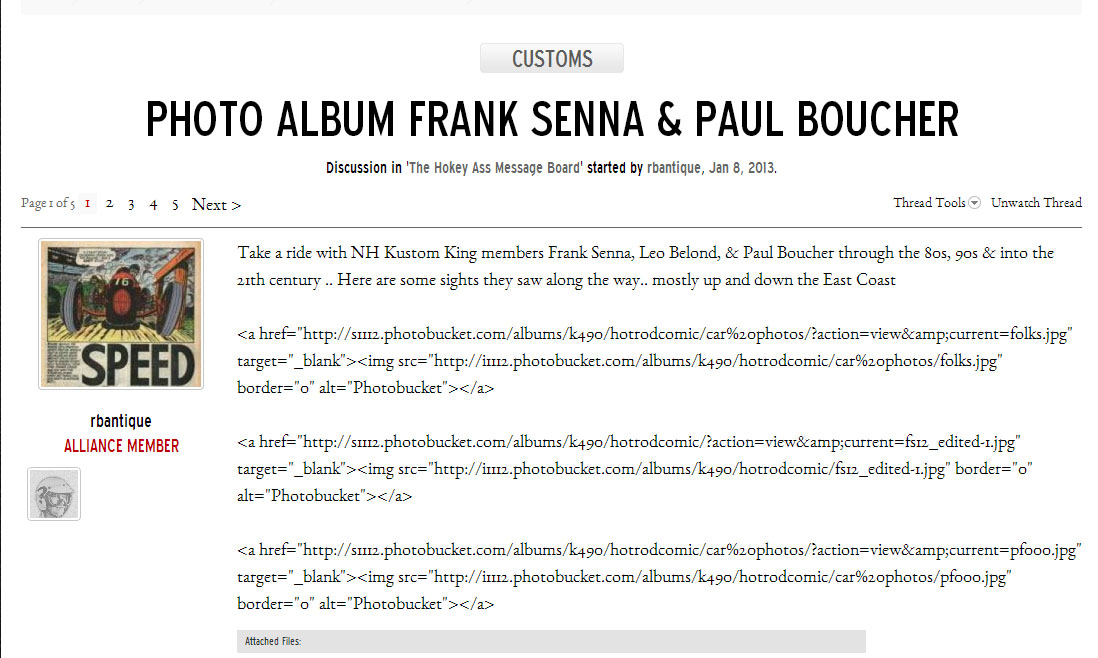1098x658 pixels.
Task: Click Unwatch Thread
Action: [1036, 203]
